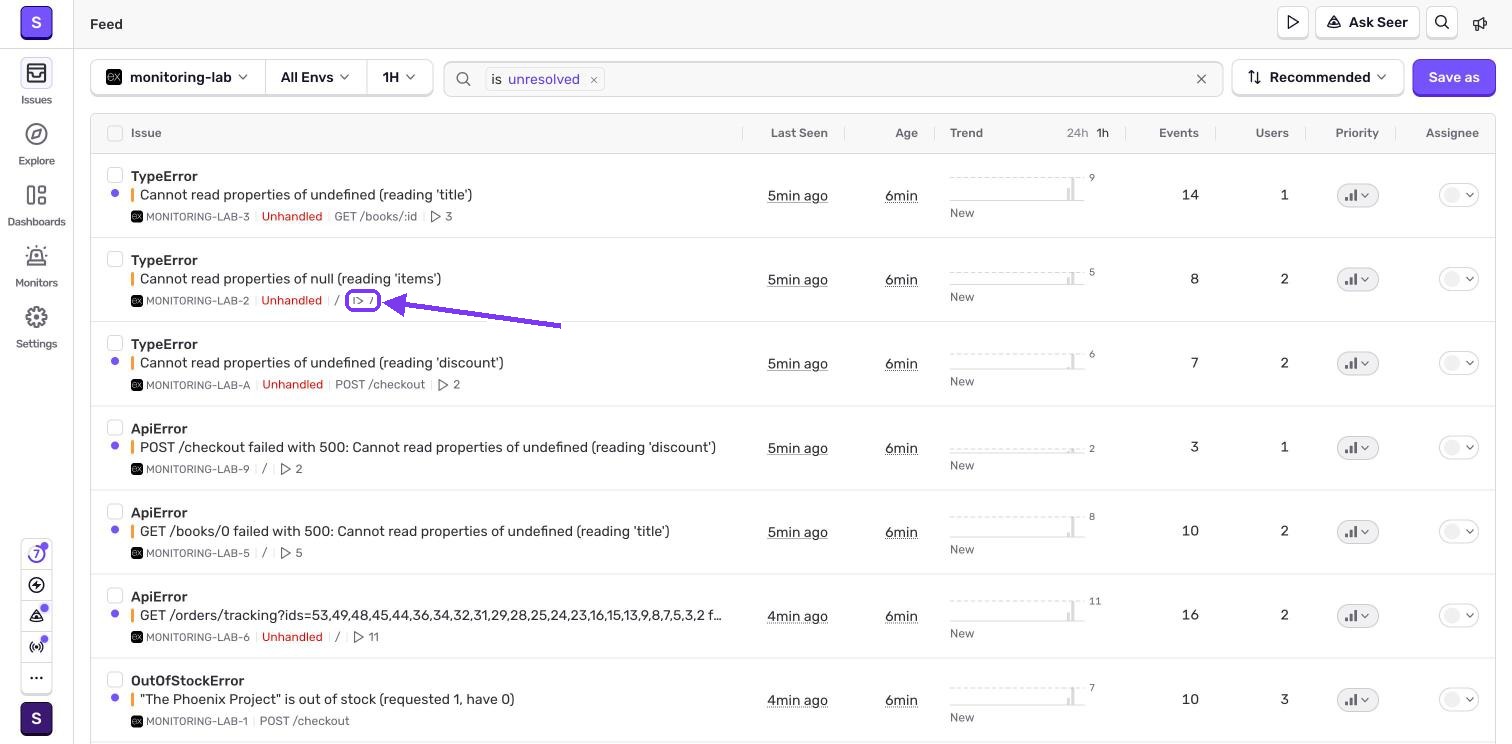Check the 'reading discount' TypeError row
Screen dimensions: 1512x744
tap(115, 343)
